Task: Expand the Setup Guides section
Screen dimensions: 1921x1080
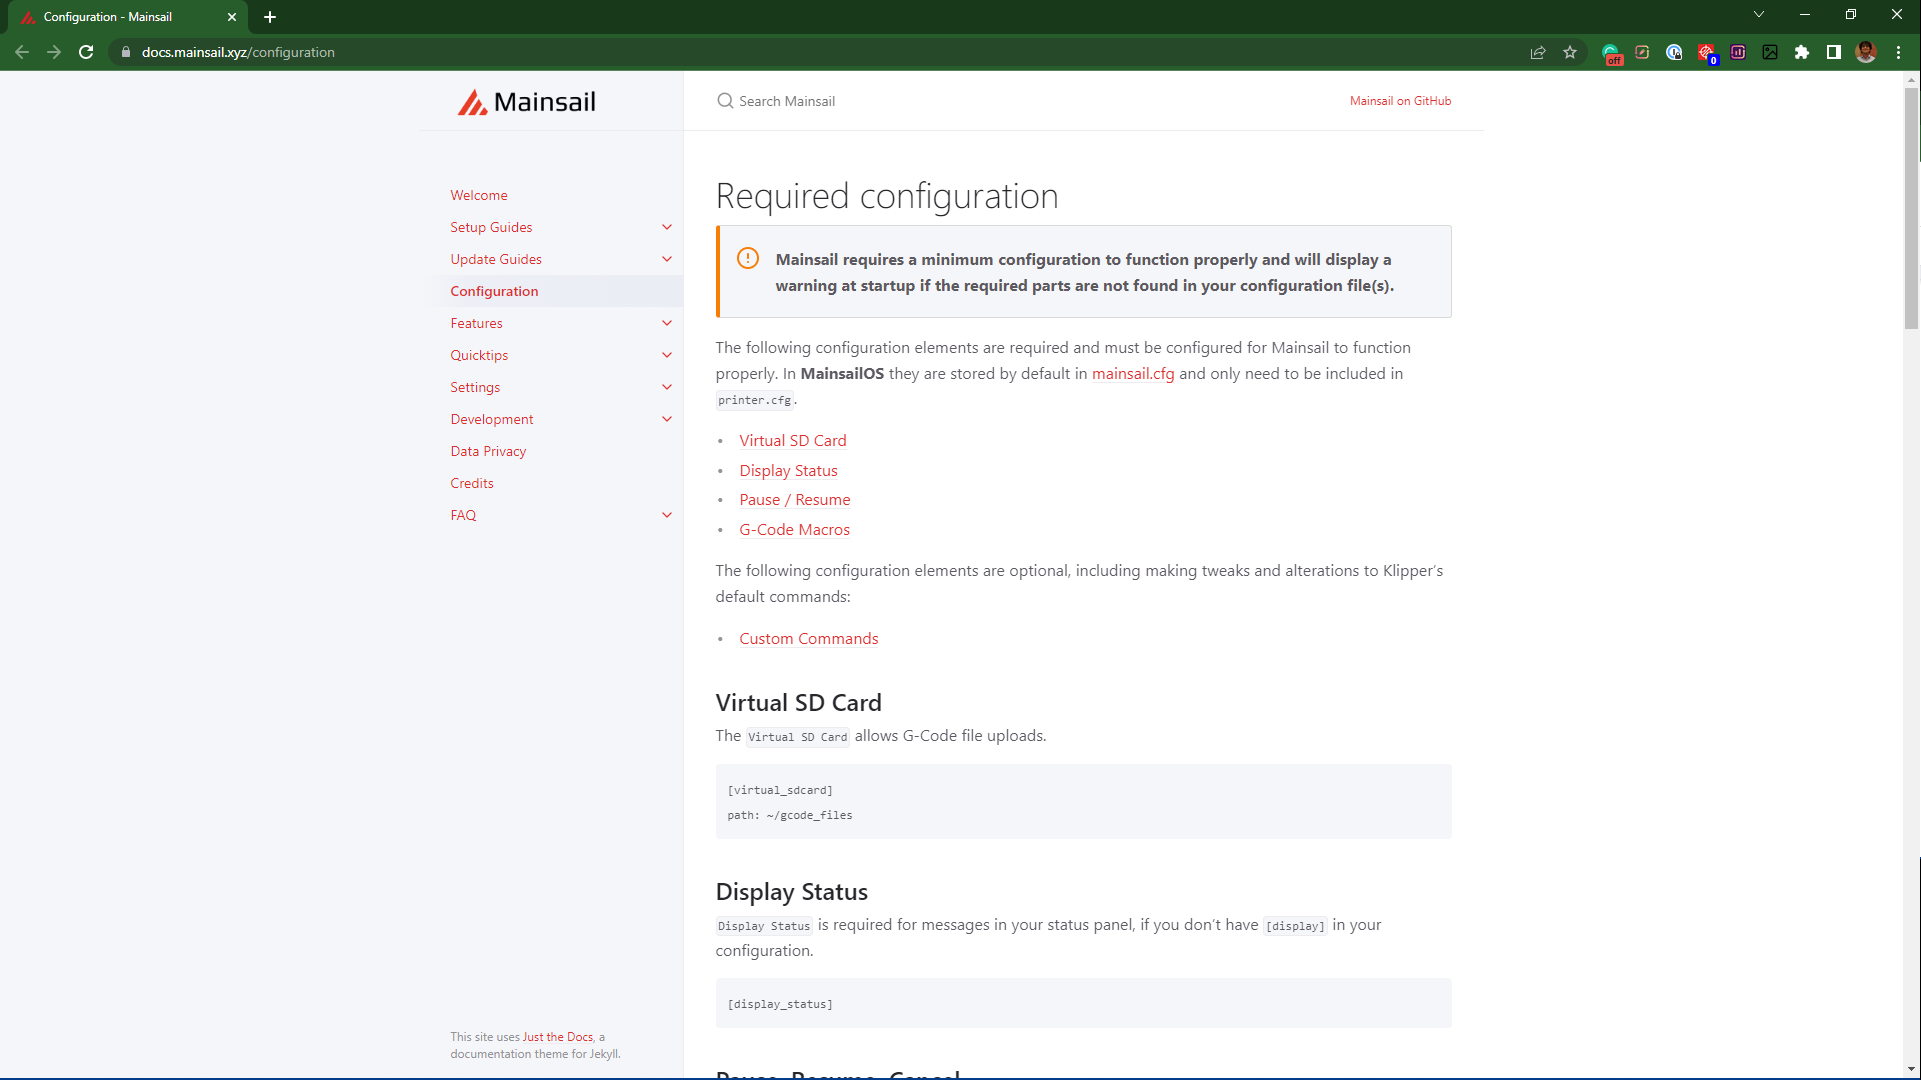Action: coord(667,227)
